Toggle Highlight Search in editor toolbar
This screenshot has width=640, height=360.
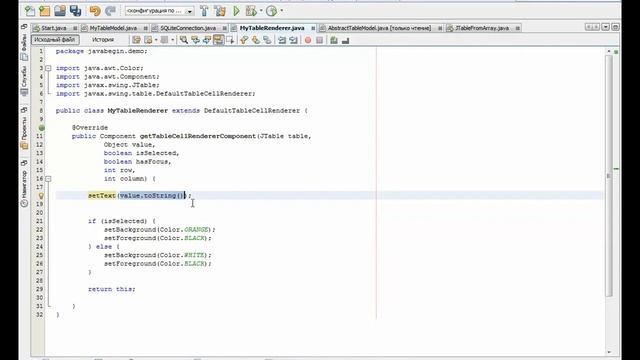coord(218,40)
